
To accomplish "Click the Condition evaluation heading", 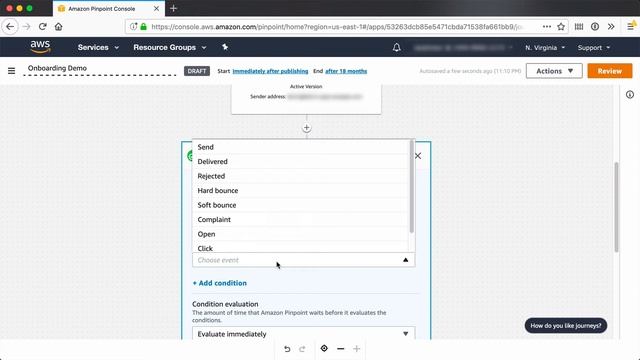I will click(225, 304).
